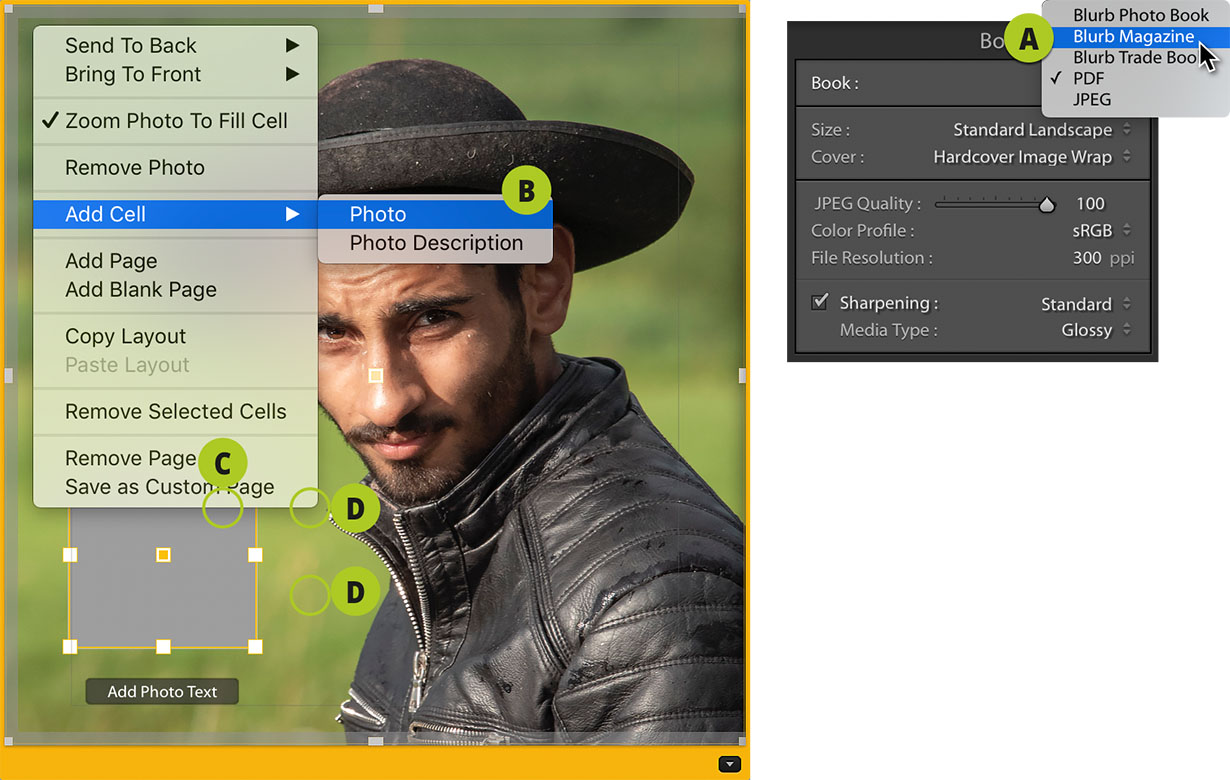The width and height of the screenshot is (1230, 780).
Task: Open the Sharpening strength dropdown showing Standard
Action: click(x=1086, y=304)
